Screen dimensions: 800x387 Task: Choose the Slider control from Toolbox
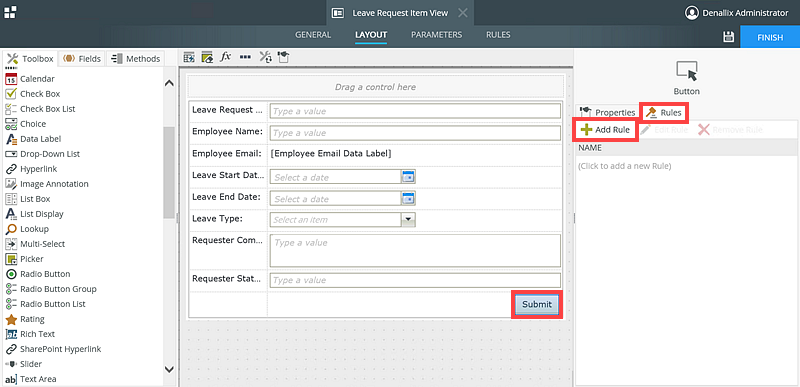point(23,364)
